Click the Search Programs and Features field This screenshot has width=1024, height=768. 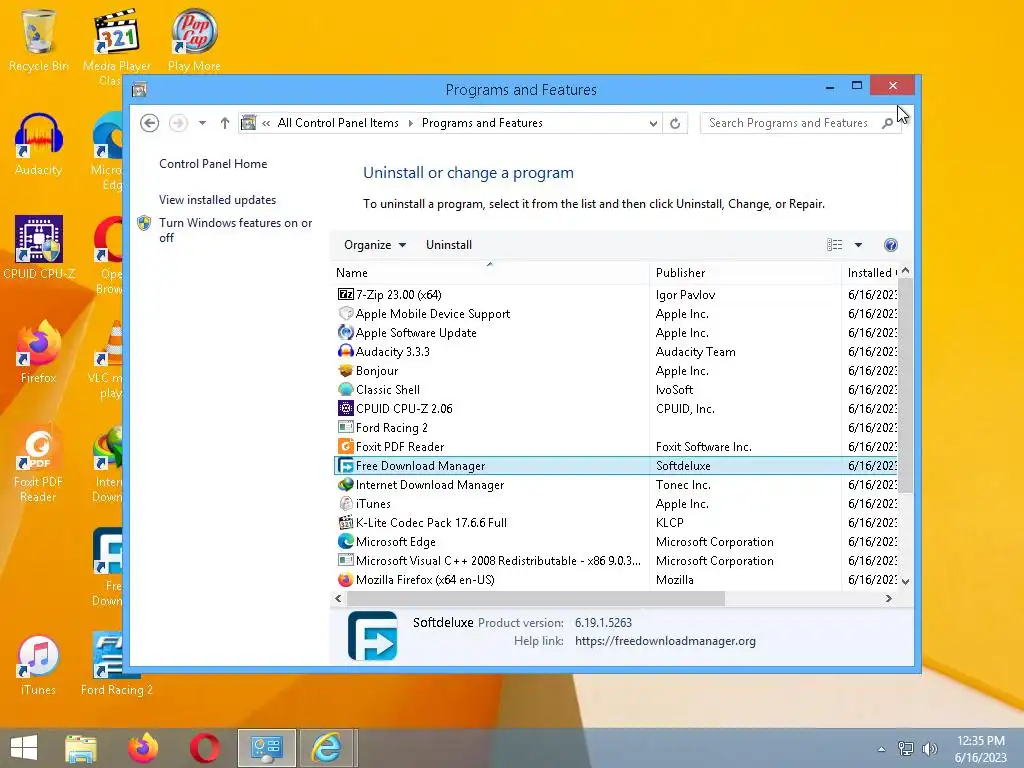click(790, 123)
